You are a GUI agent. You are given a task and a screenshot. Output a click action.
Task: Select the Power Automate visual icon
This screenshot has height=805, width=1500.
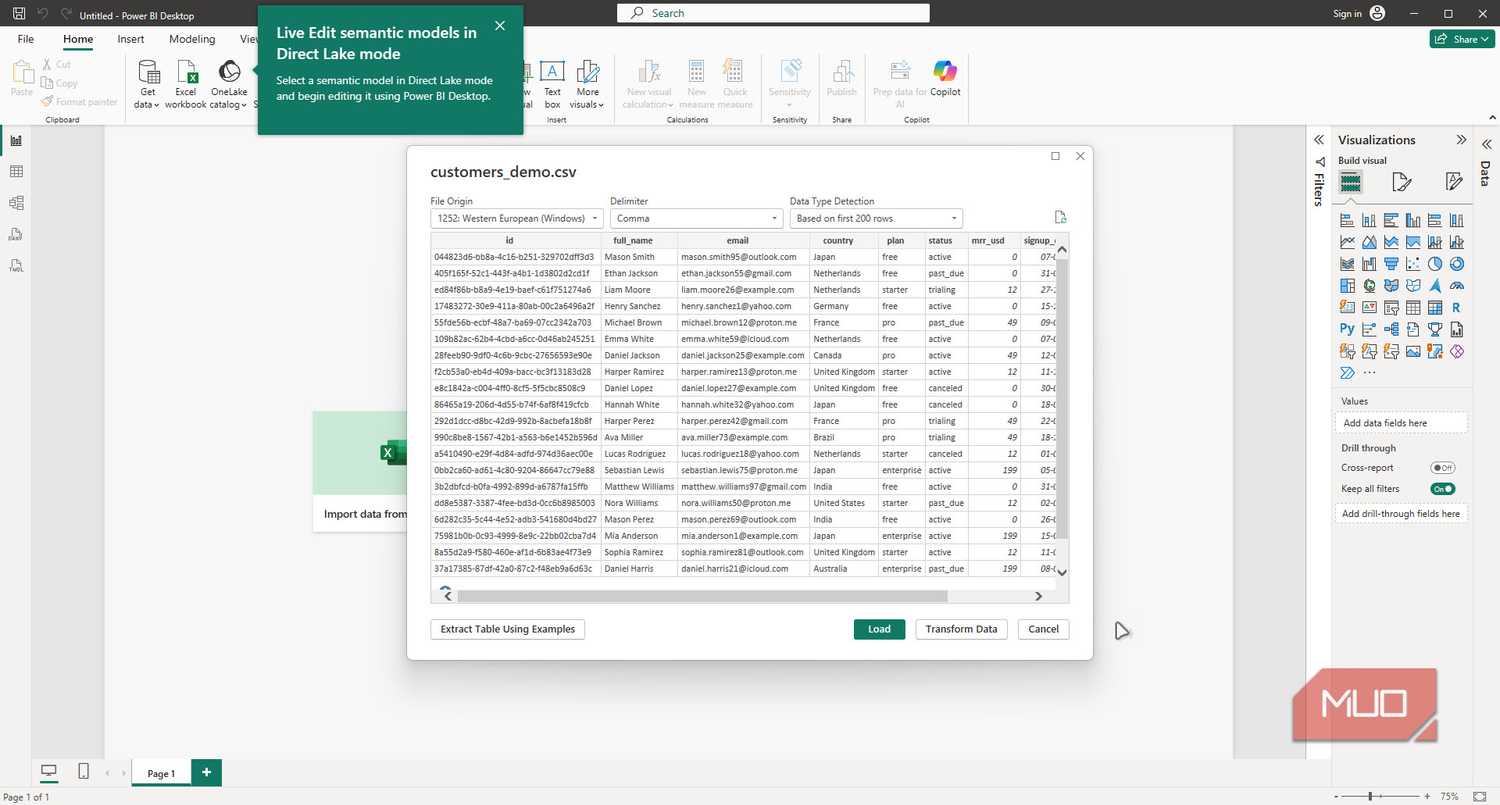(1347, 373)
